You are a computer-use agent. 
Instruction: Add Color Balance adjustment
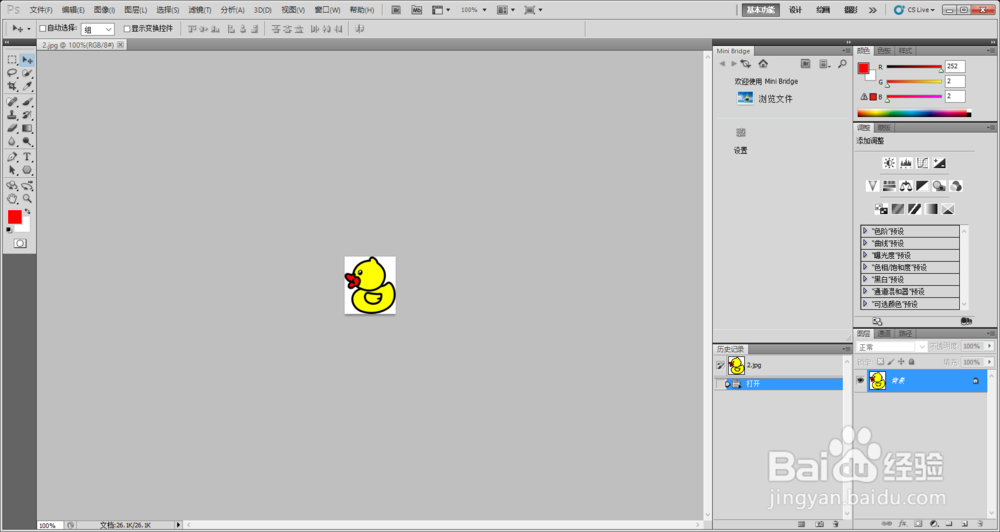click(x=906, y=186)
